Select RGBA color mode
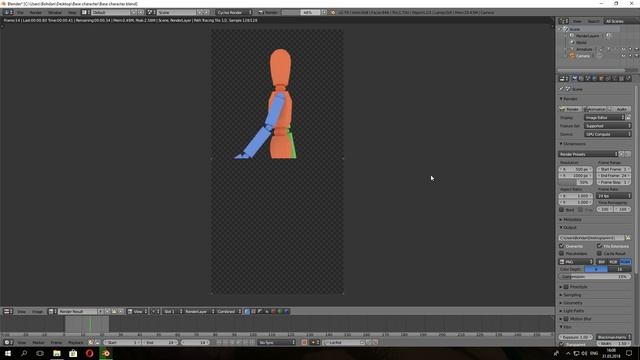This screenshot has height=360, width=640. [625, 262]
